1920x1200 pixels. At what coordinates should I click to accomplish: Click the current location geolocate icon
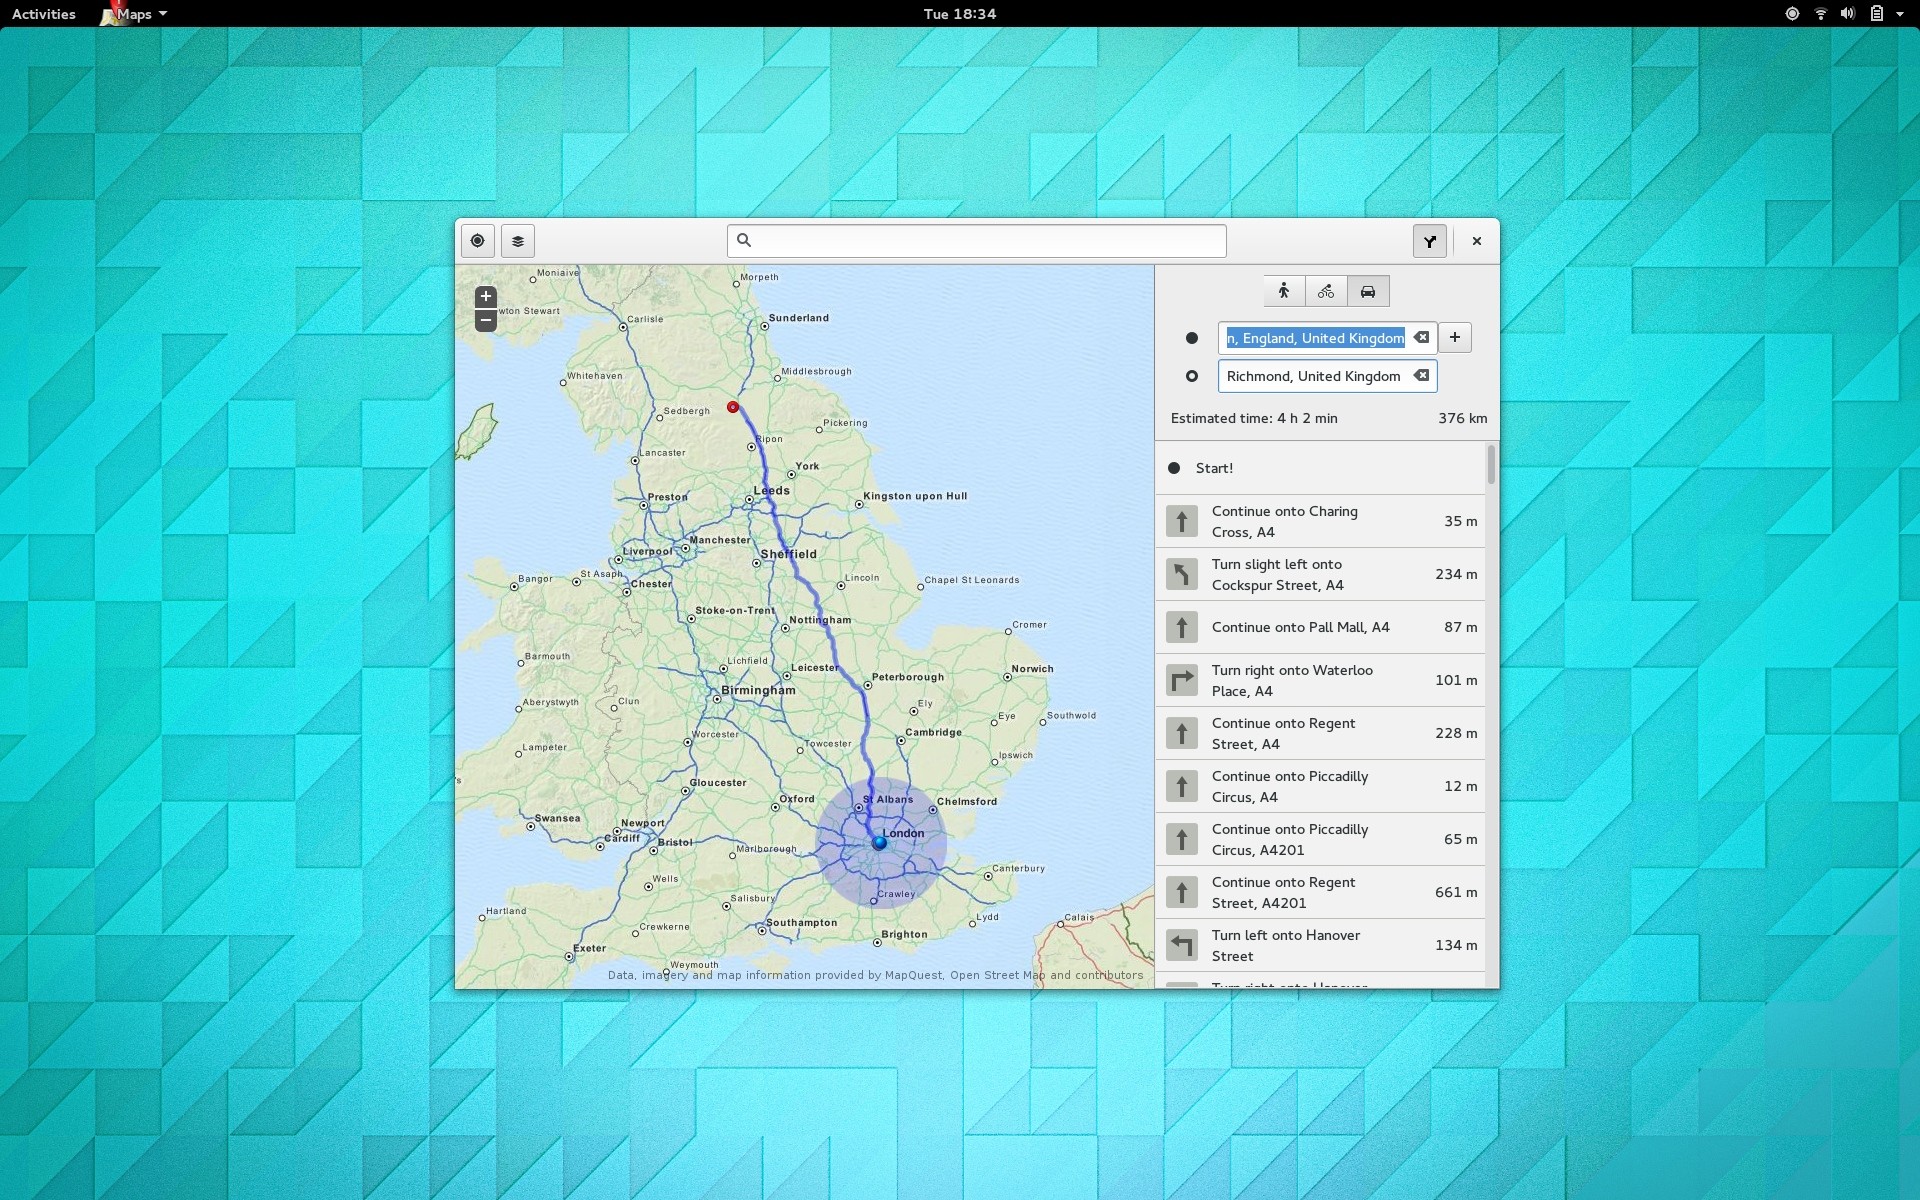tap(477, 241)
